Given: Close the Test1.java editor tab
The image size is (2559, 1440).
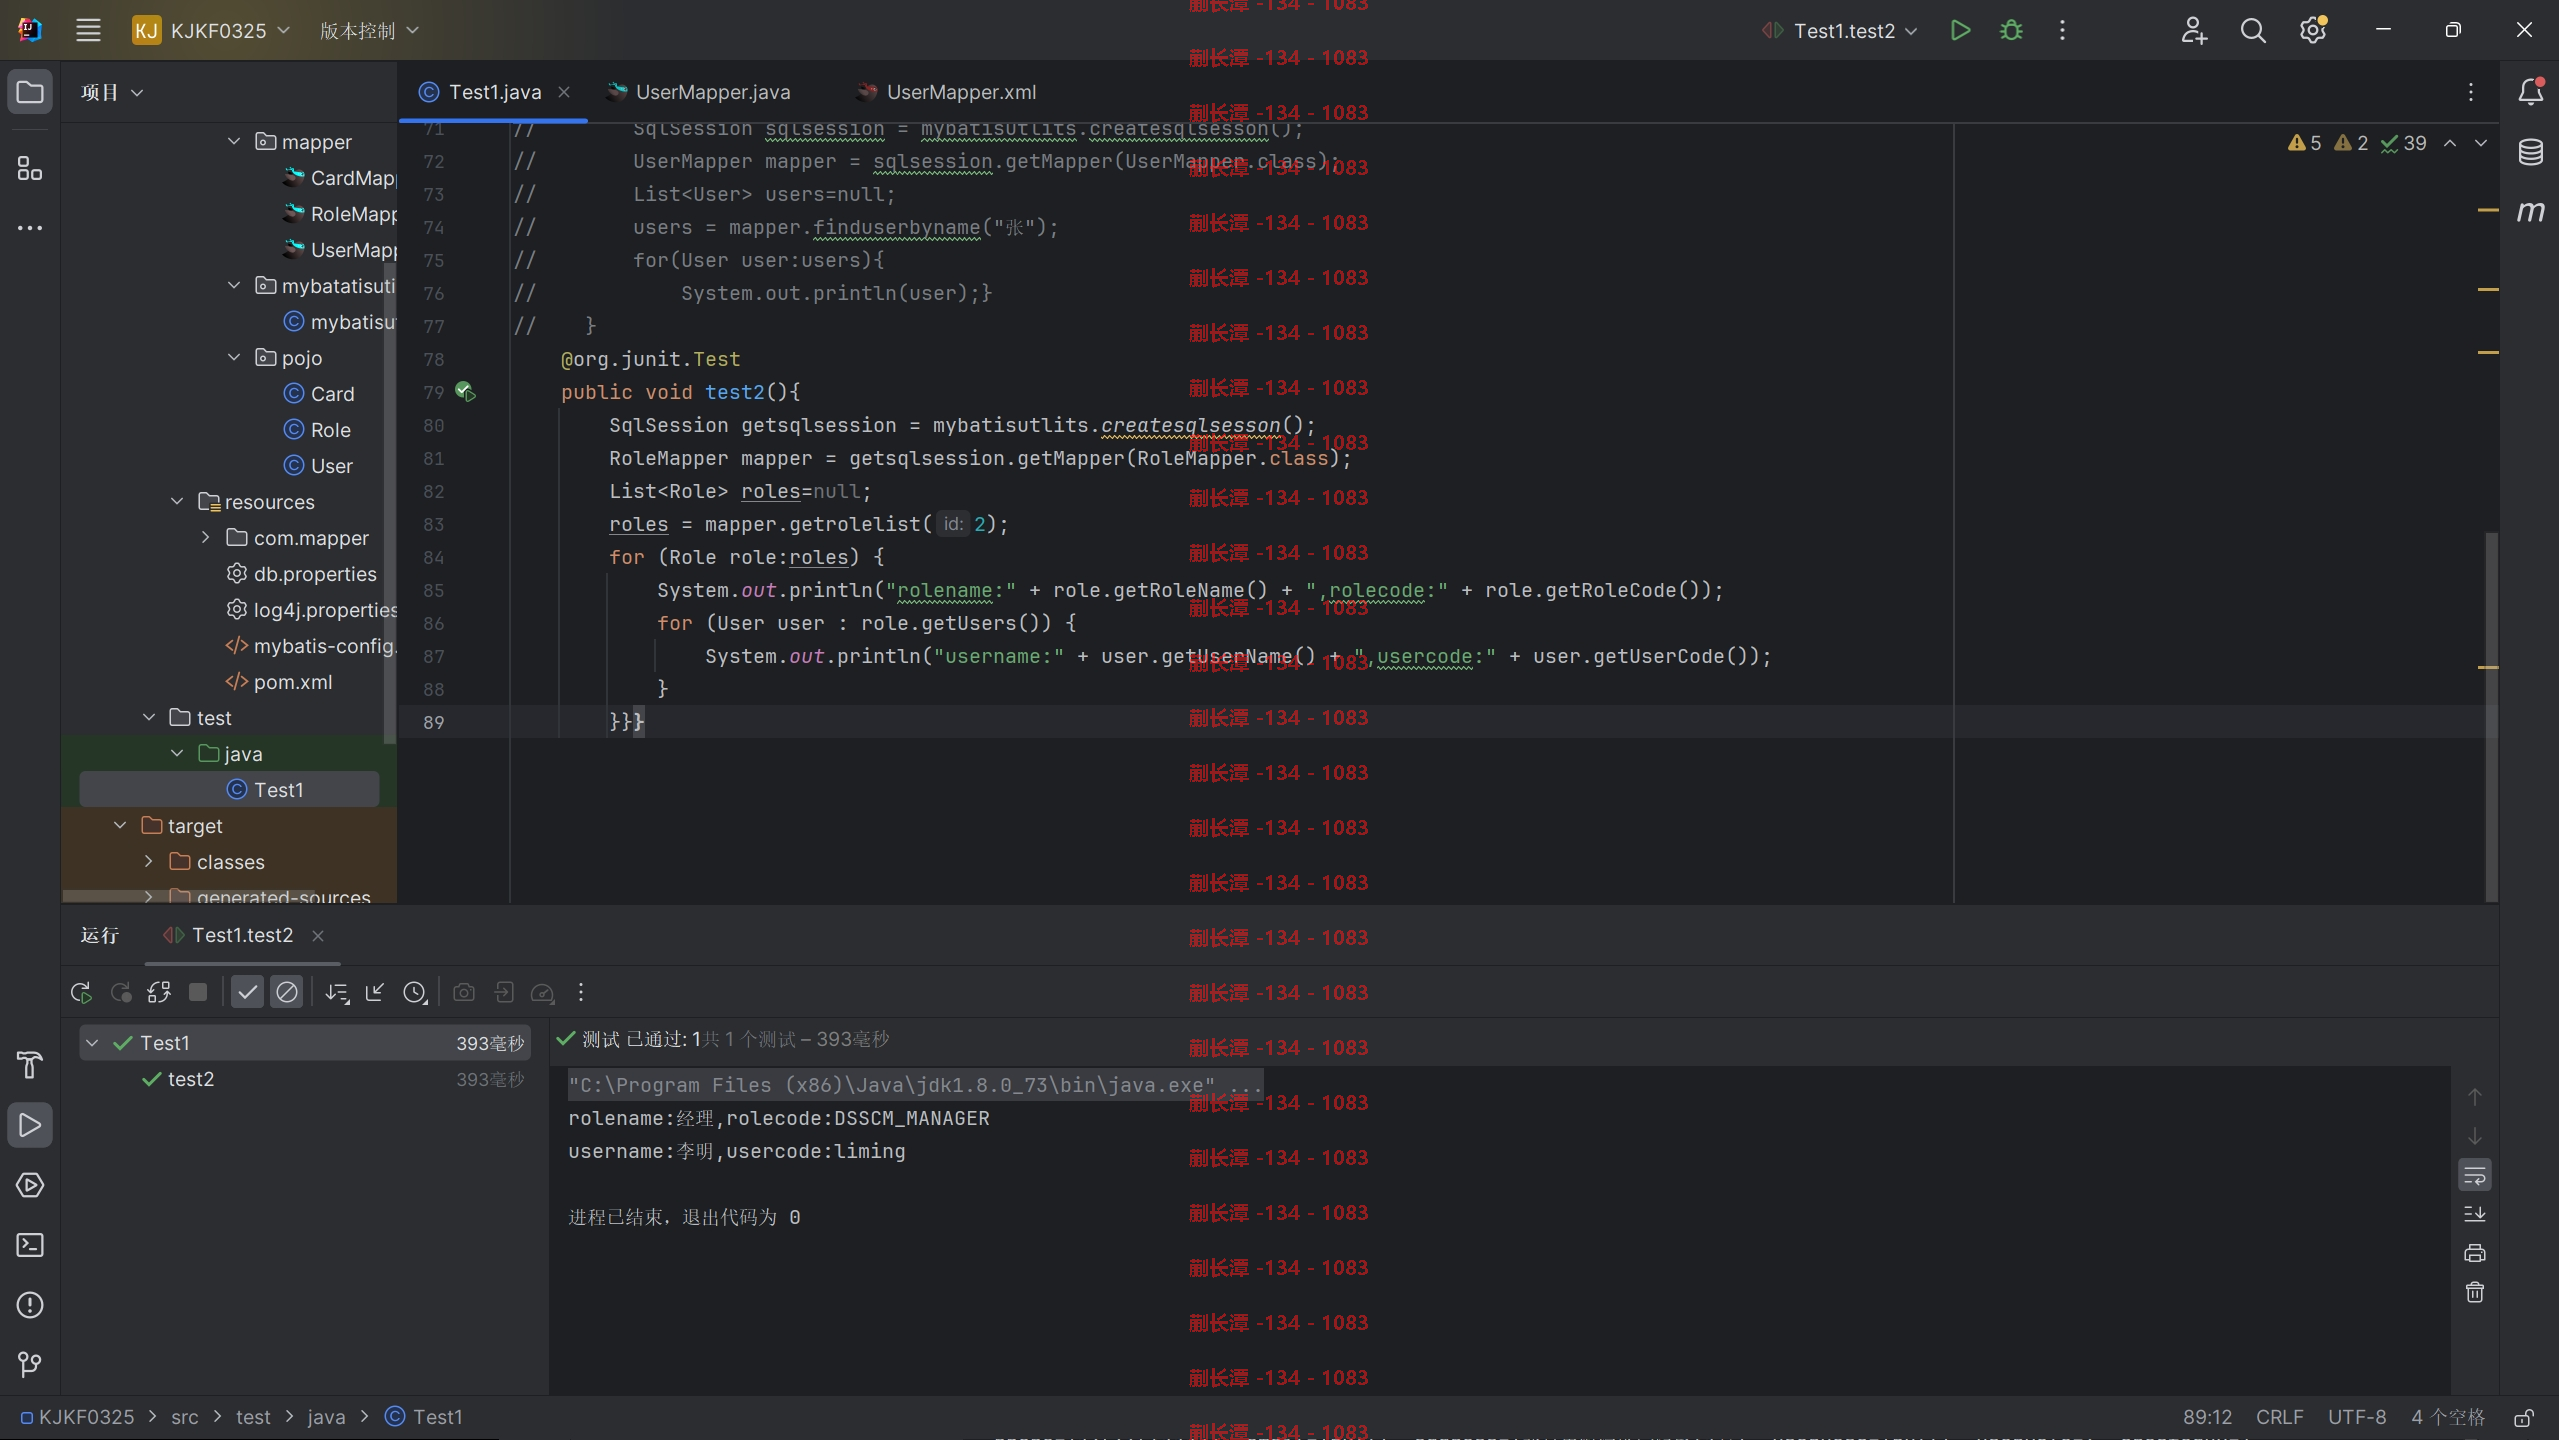Looking at the screenshot, I should [564, 92].
